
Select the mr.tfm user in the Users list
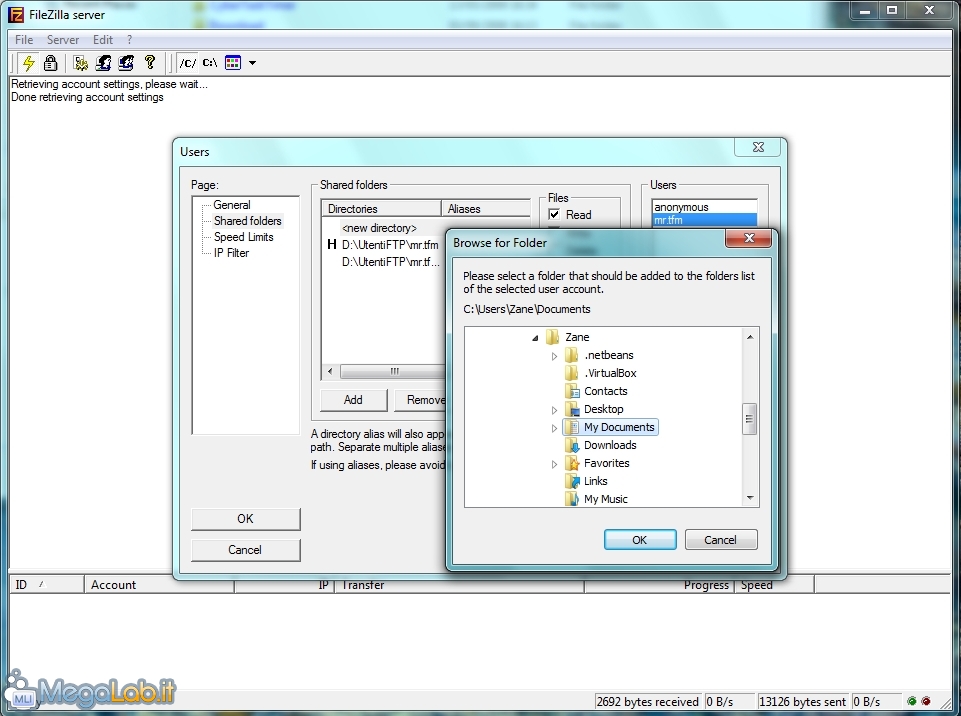click(x=704, y=220)
